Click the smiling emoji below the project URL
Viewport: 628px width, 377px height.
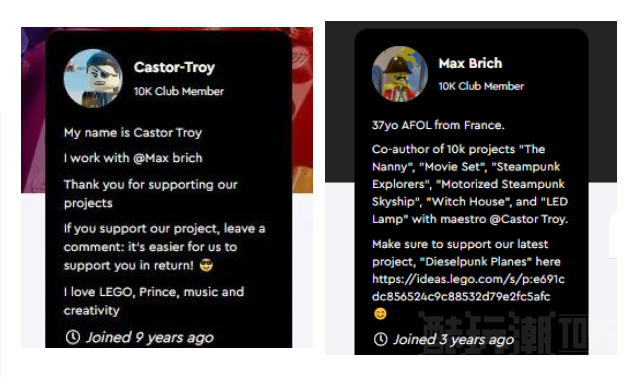(x=380, y=314)
